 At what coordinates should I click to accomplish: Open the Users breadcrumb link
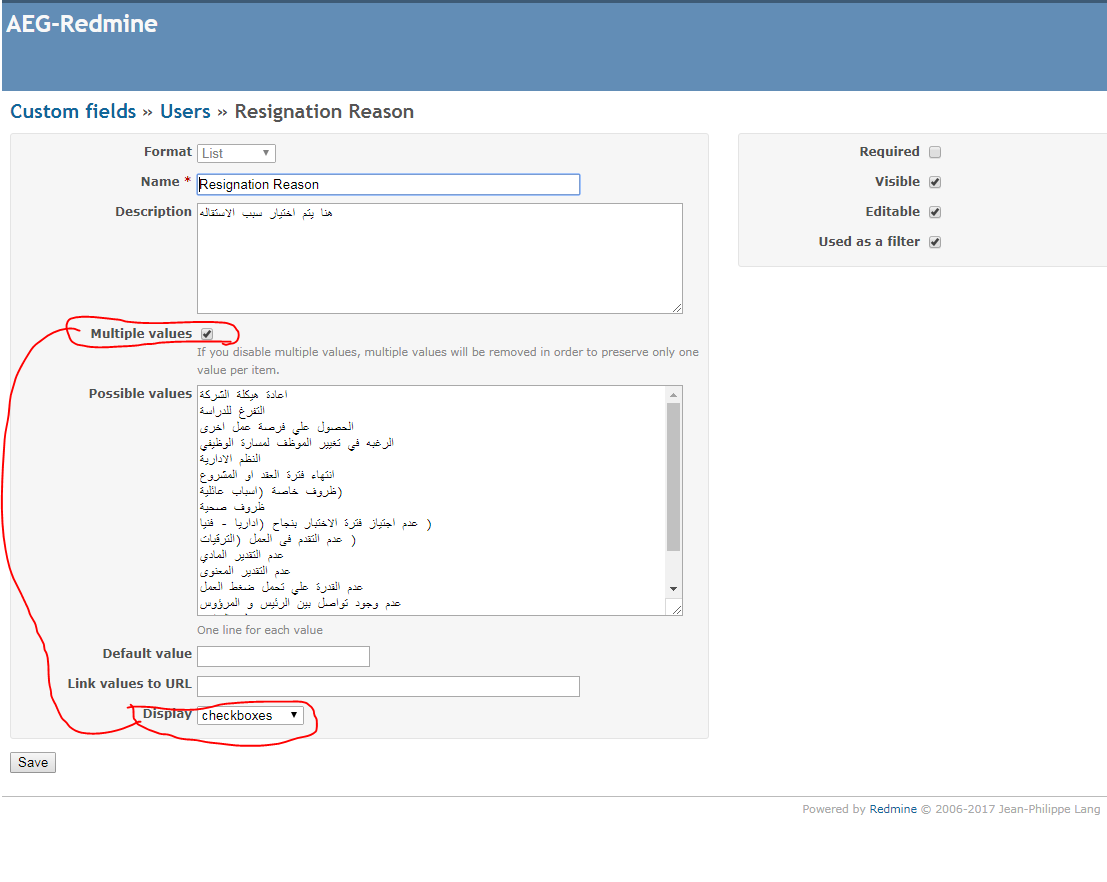(185, 111)
